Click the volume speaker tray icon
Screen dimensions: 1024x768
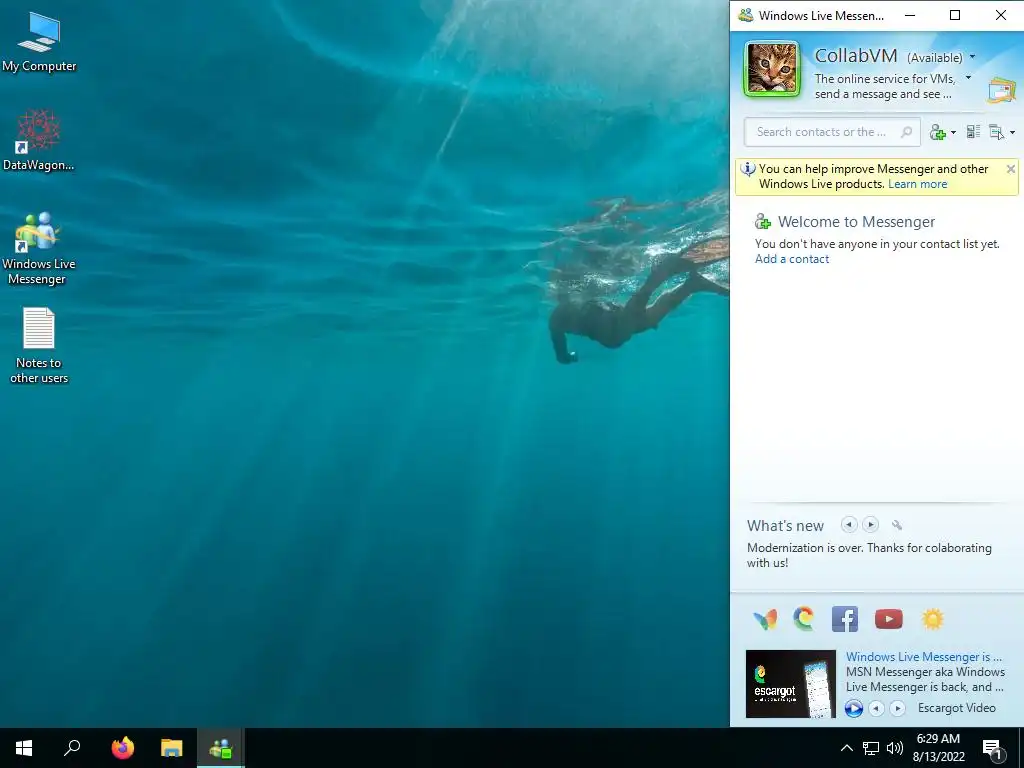click(894, 748)
